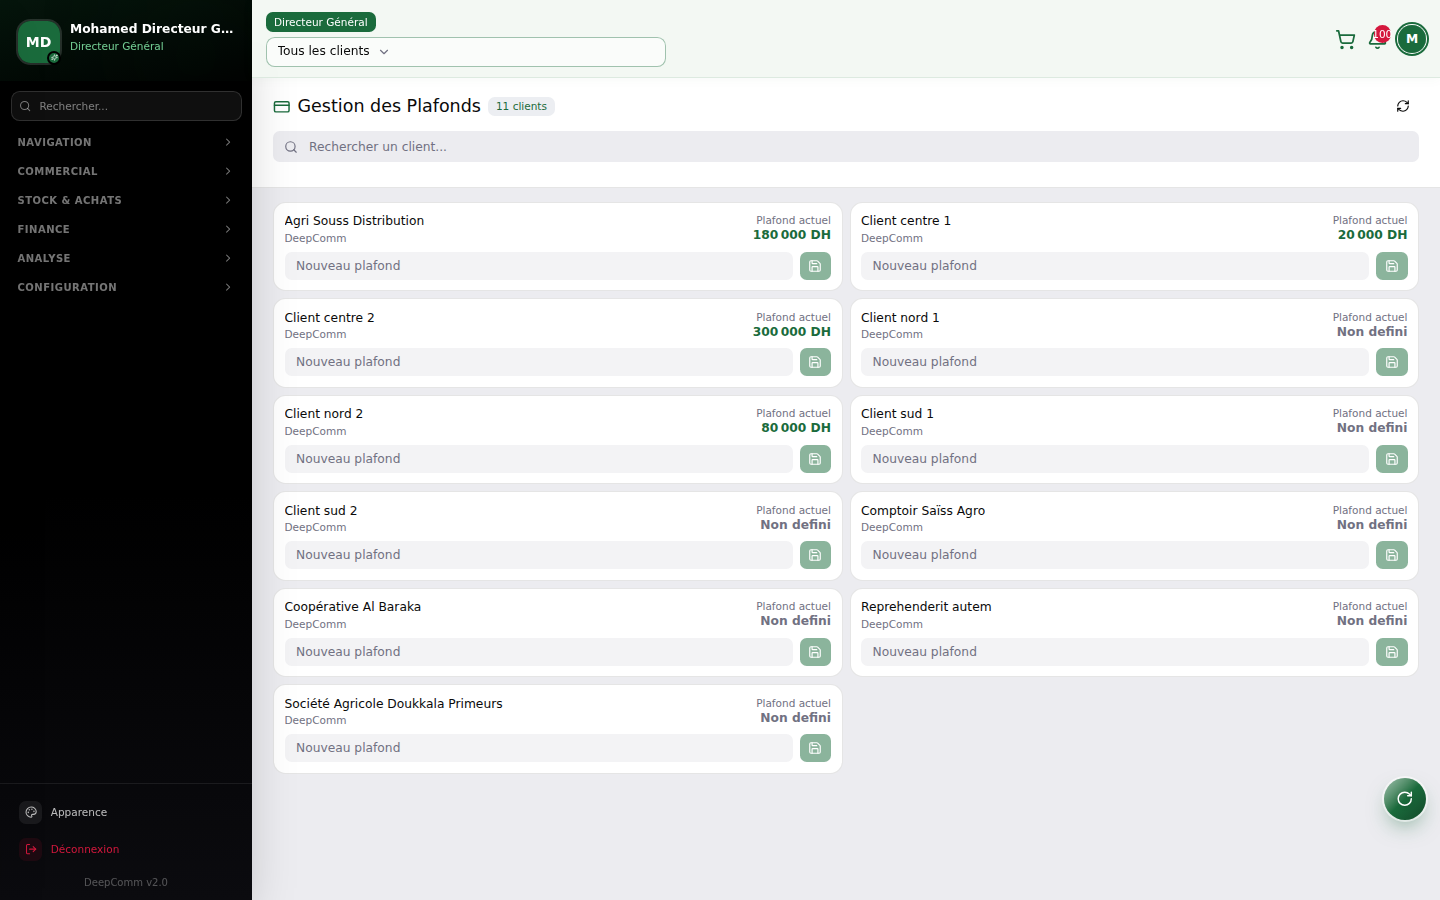1440x900 pixels.
Task: Click Nouveau plafond field for Client nord 2
Action: [x=539, y=459]
